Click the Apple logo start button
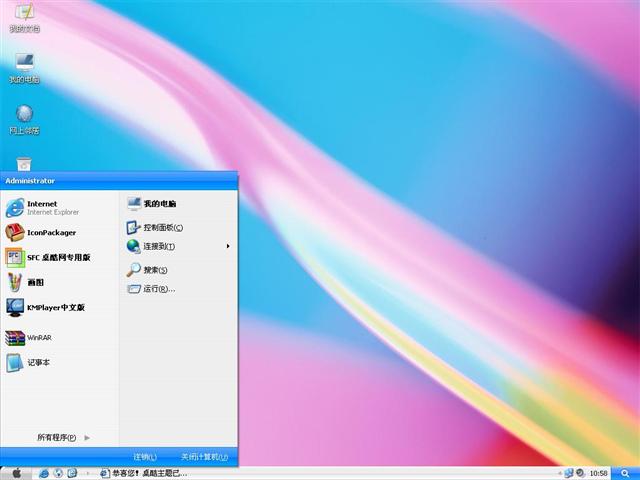This screenshot has width=640, height=480. tap(16, 473)
